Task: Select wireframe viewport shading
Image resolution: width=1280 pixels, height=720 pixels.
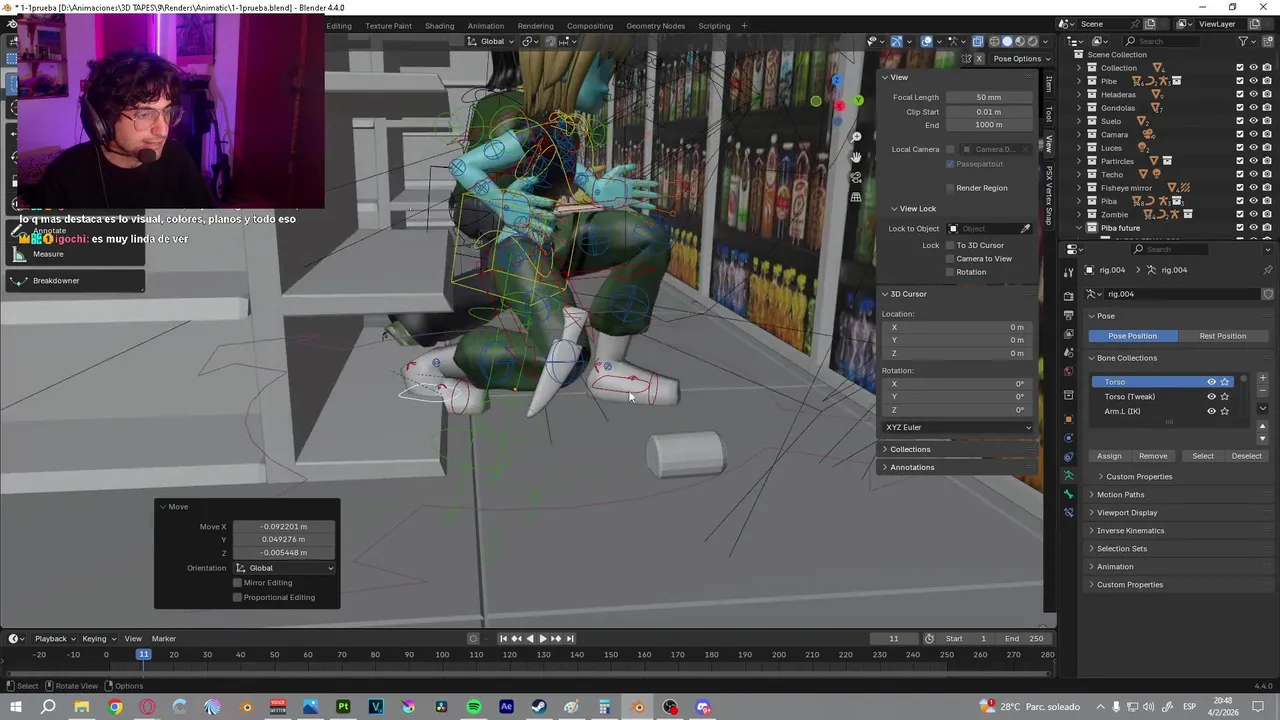Action: (x=994, y=41)
